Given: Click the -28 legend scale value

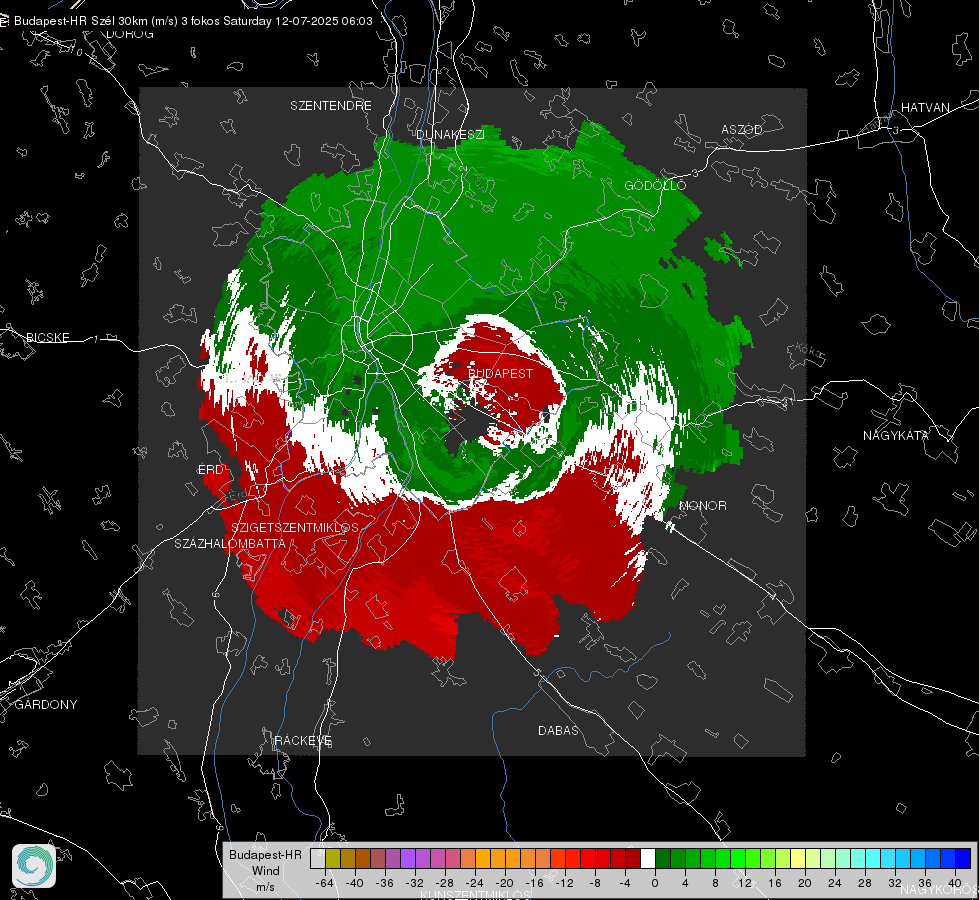Looking at the screenshot, I should [445, 883].
